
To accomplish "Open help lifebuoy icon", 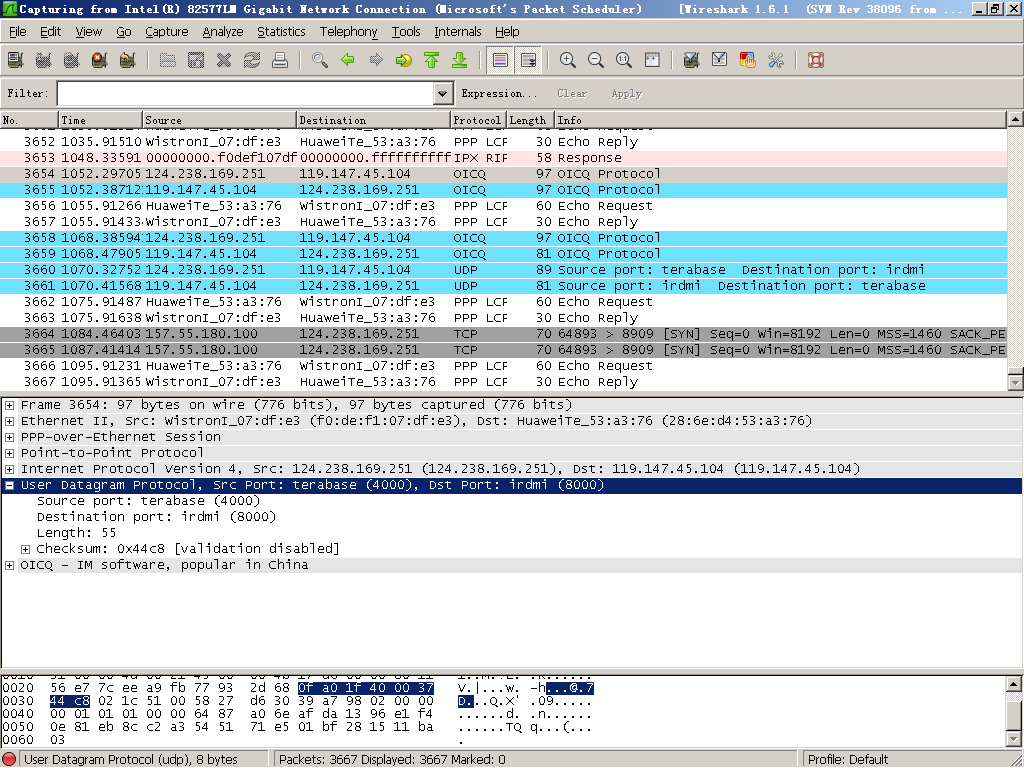I will [x=816, y=60].
